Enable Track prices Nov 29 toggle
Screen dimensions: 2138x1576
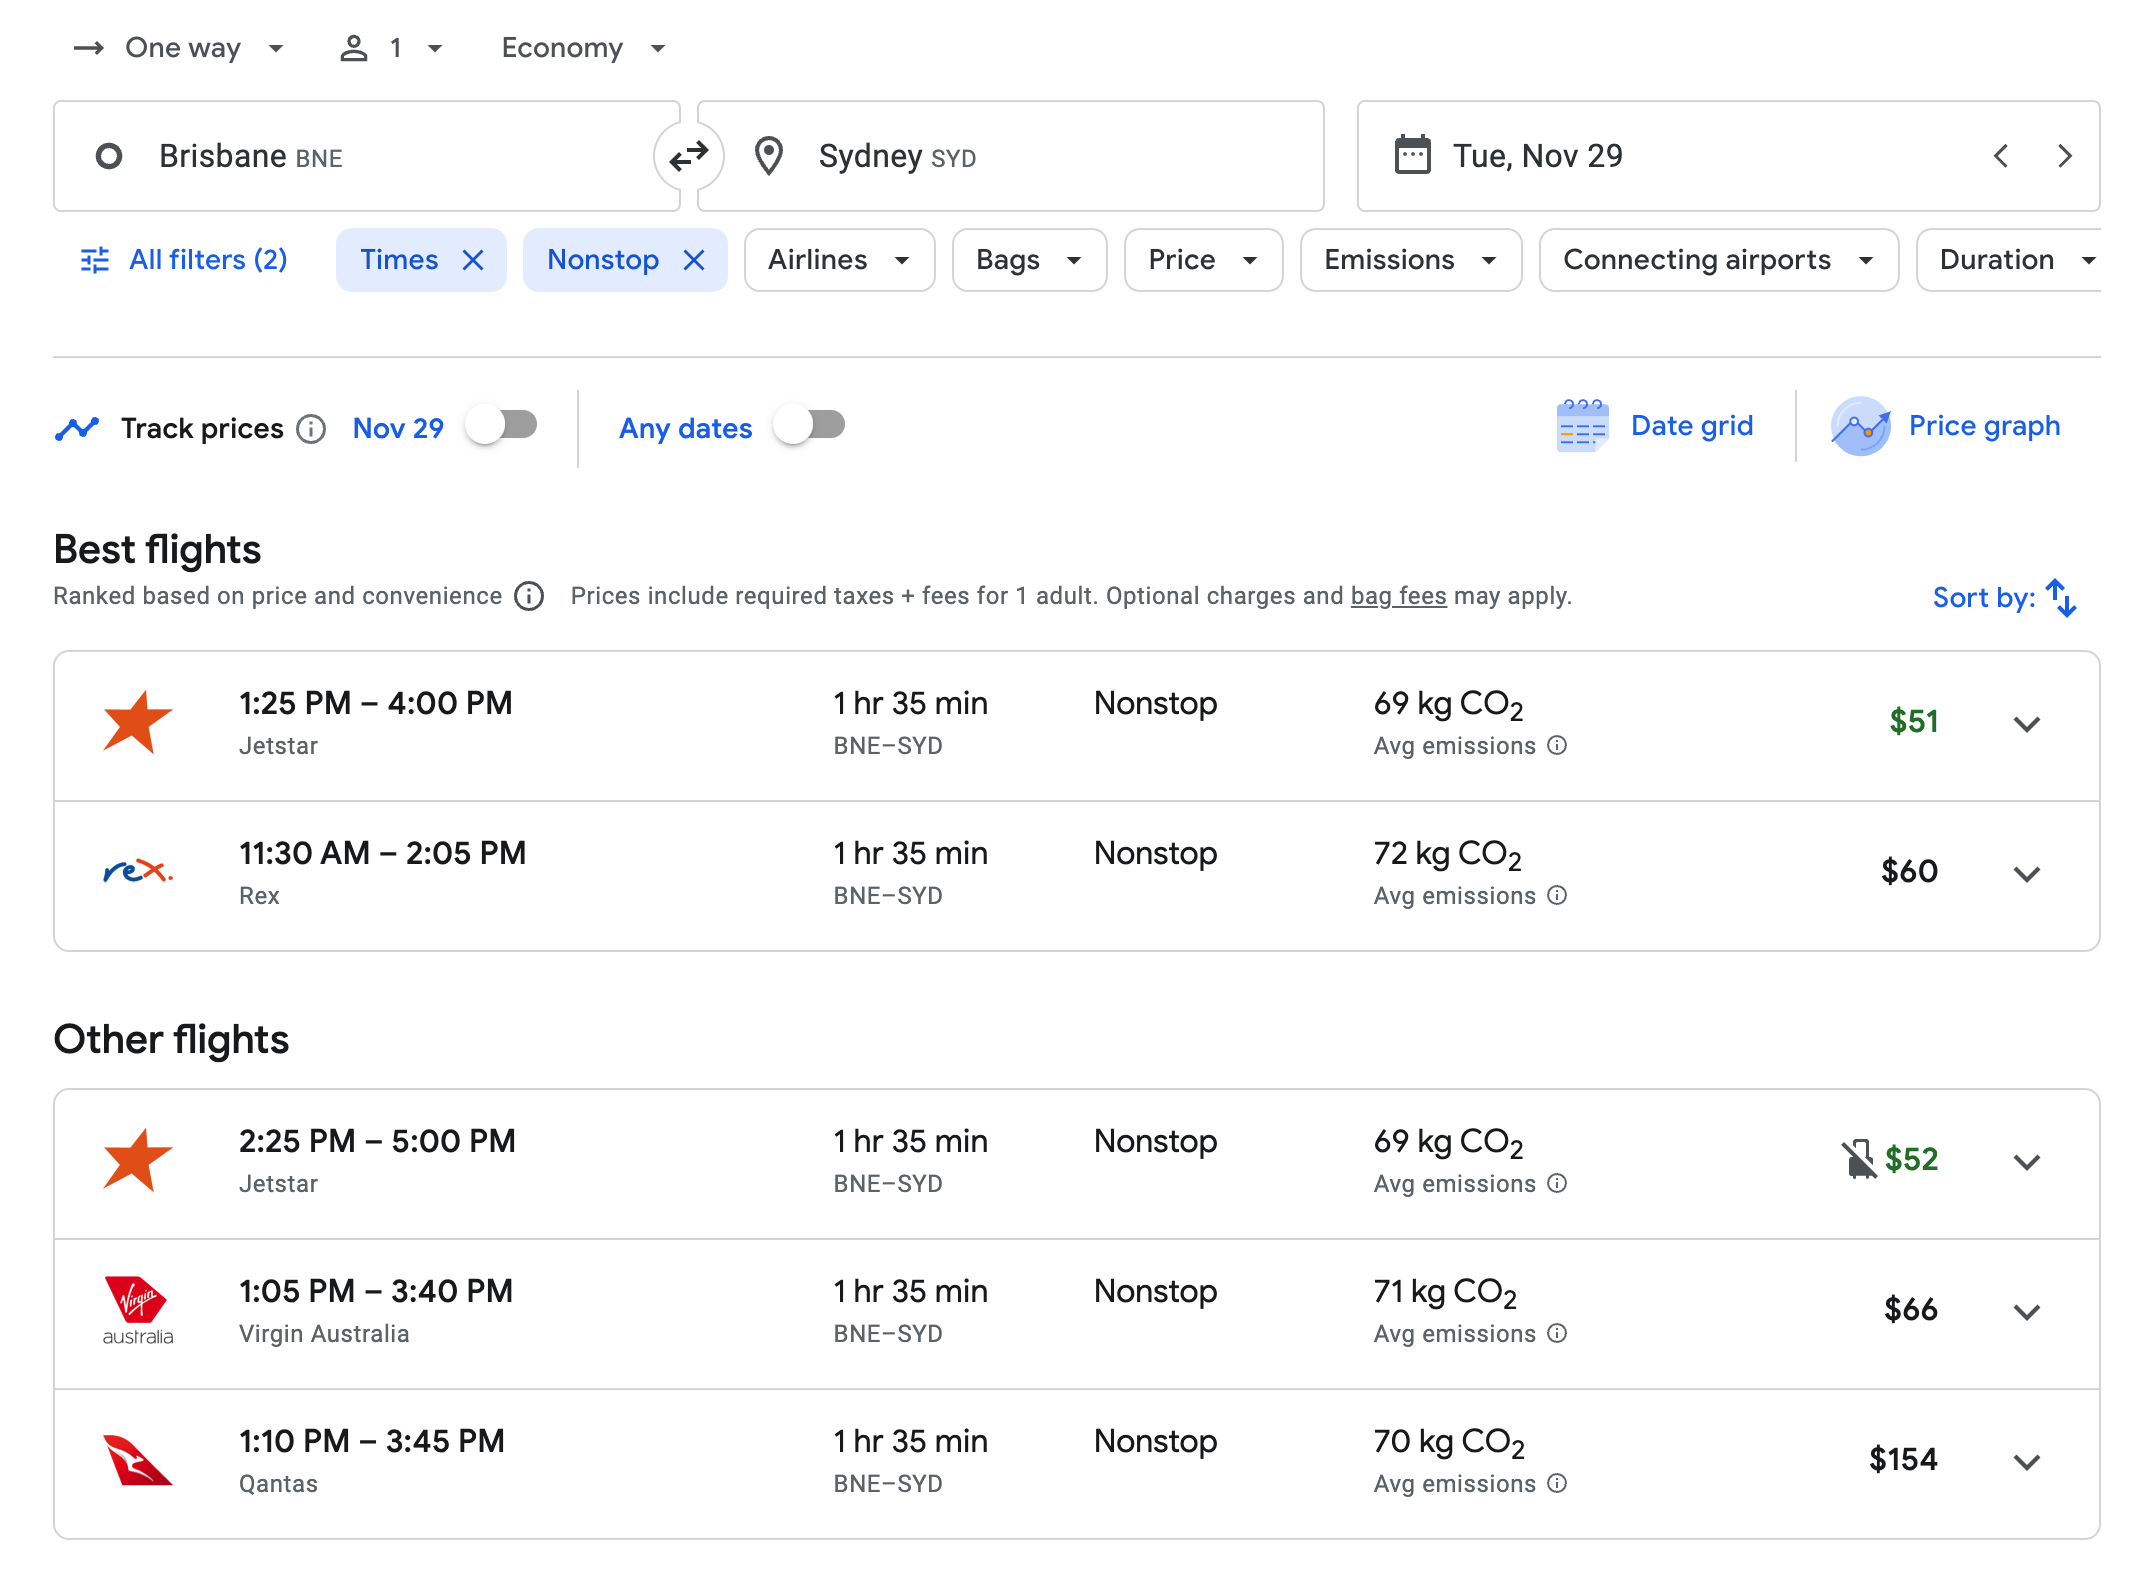coord(502,426)
